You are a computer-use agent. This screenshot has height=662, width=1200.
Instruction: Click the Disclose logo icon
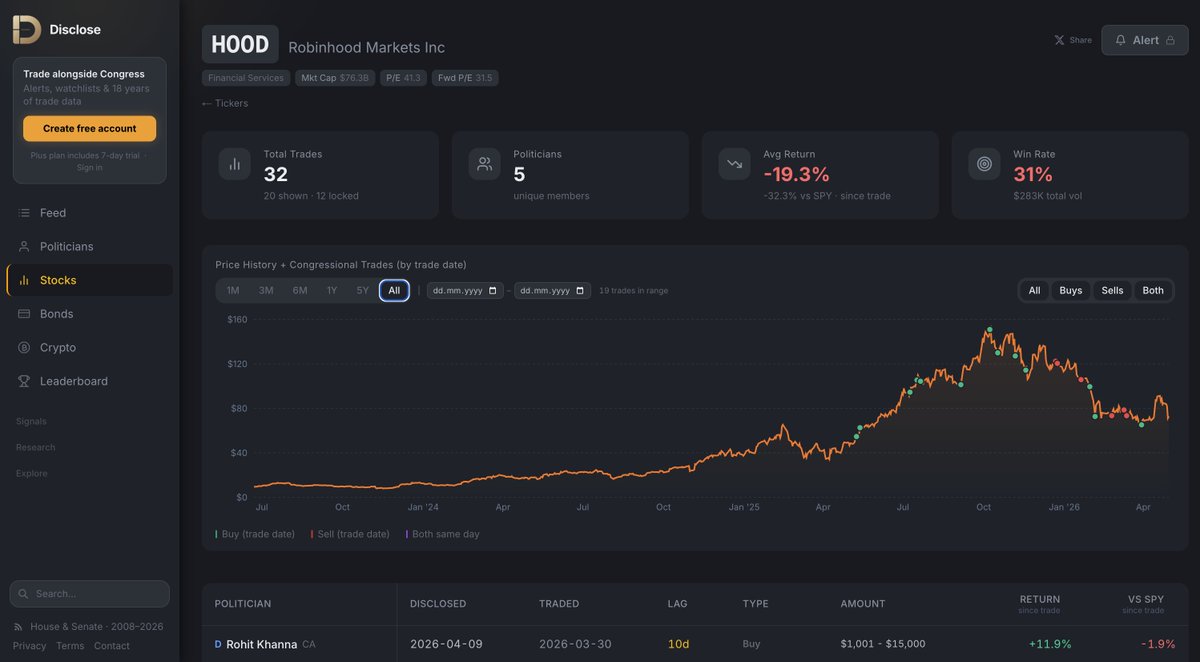pos(27,29)
